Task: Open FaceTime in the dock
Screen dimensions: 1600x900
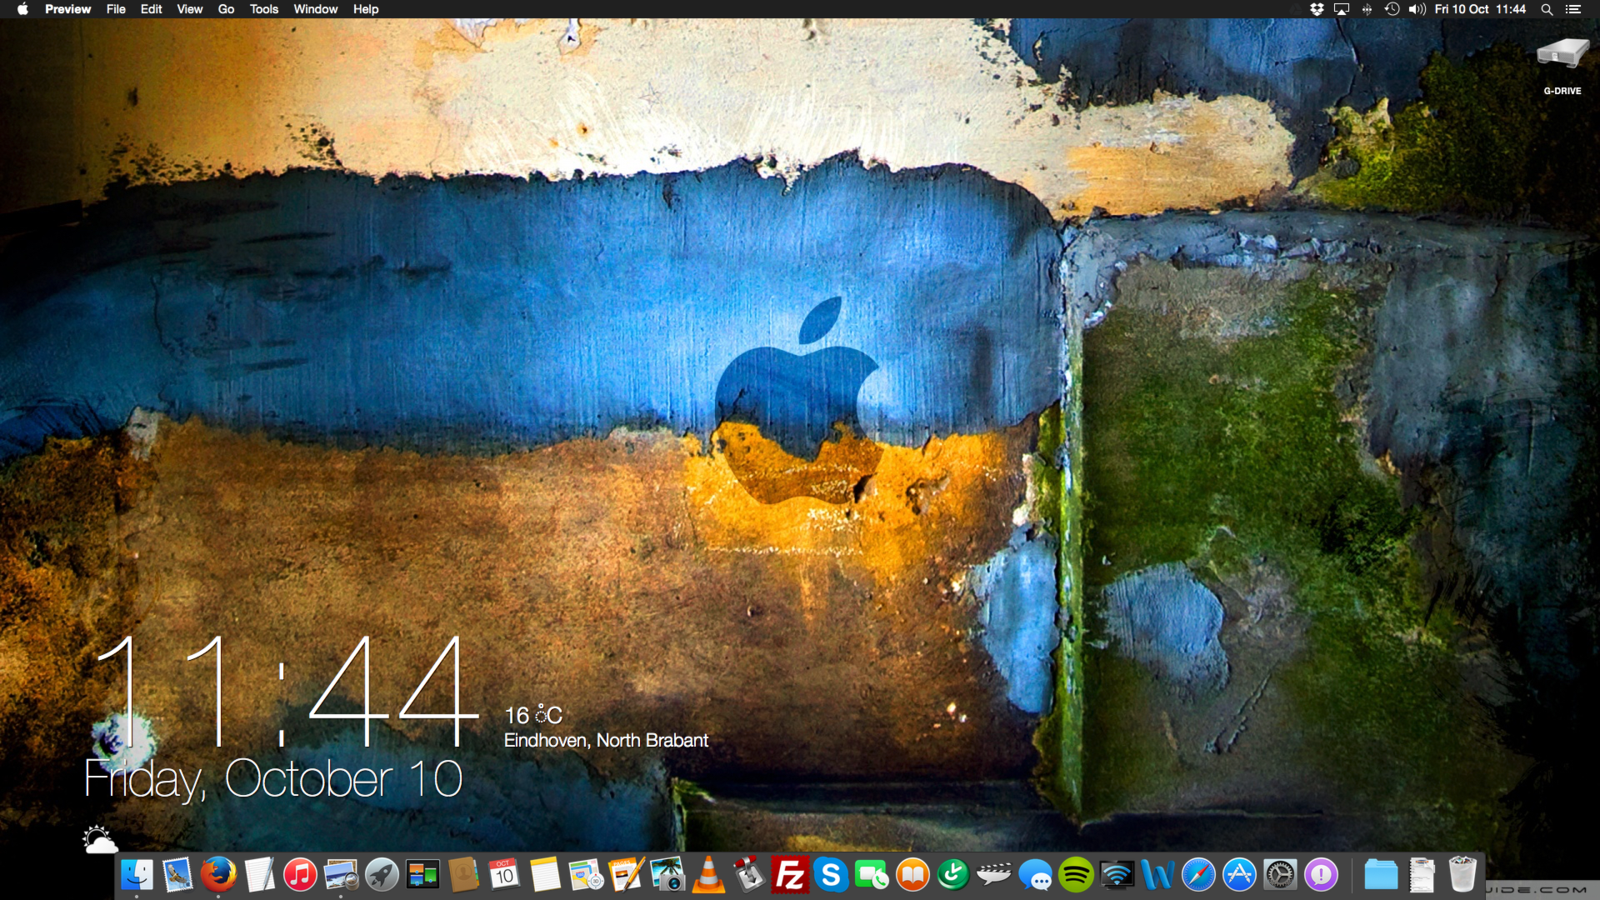Action: tap(872, 875)
